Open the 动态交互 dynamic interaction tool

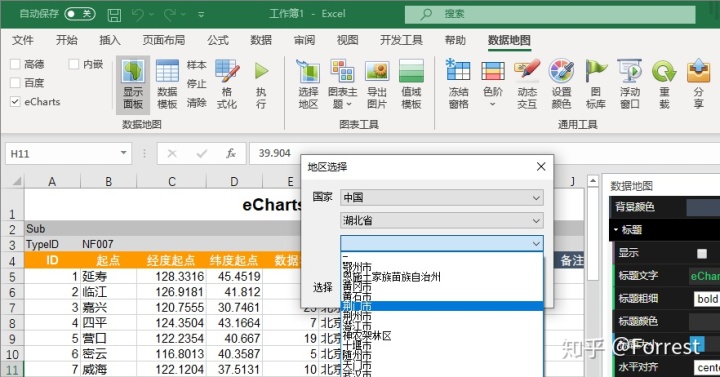(x=527, y=85)
